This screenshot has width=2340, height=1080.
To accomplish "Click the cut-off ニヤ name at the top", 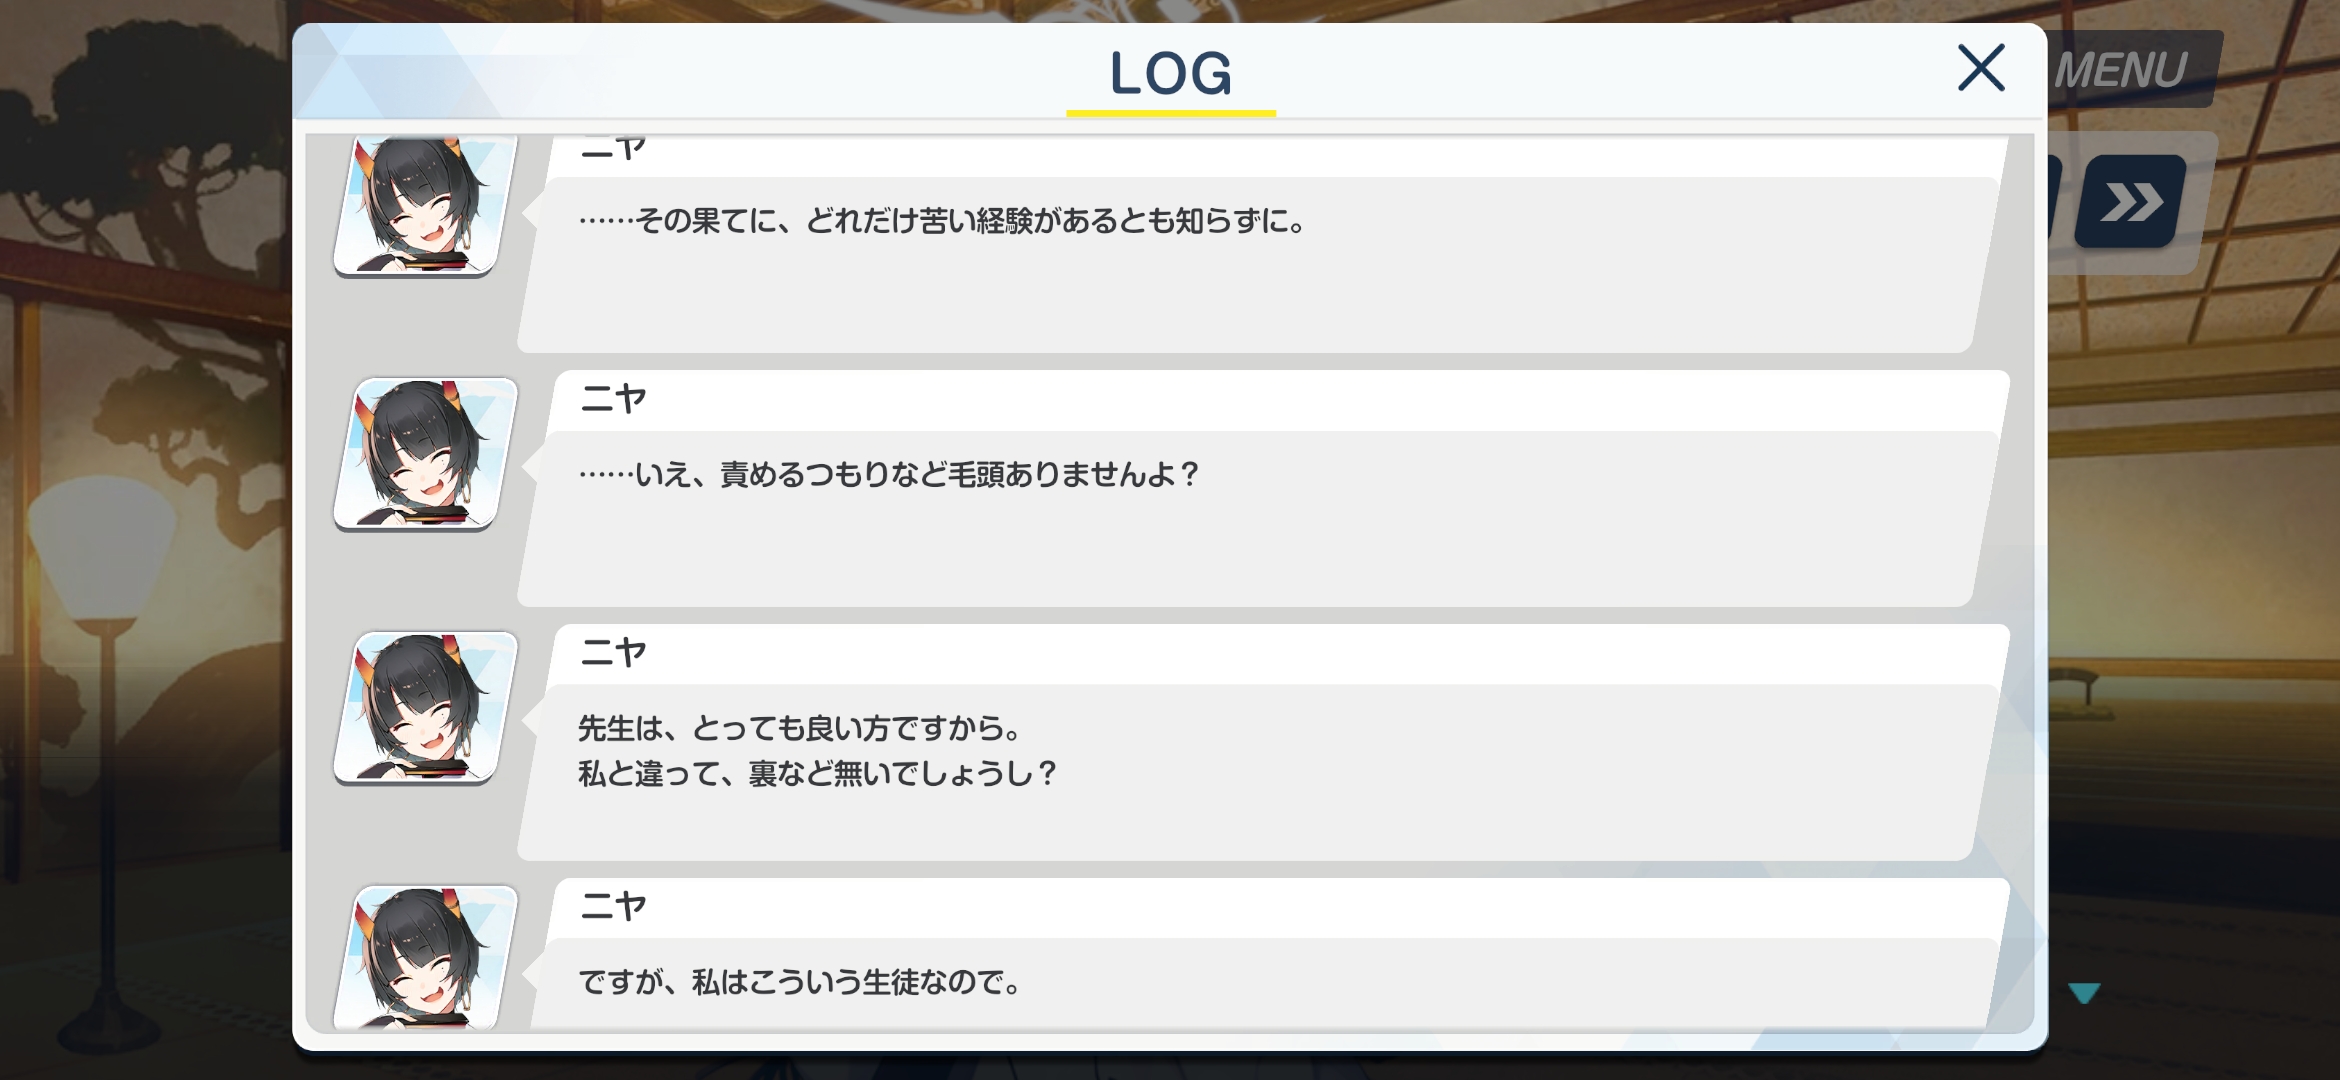I will tap(613, 149).
